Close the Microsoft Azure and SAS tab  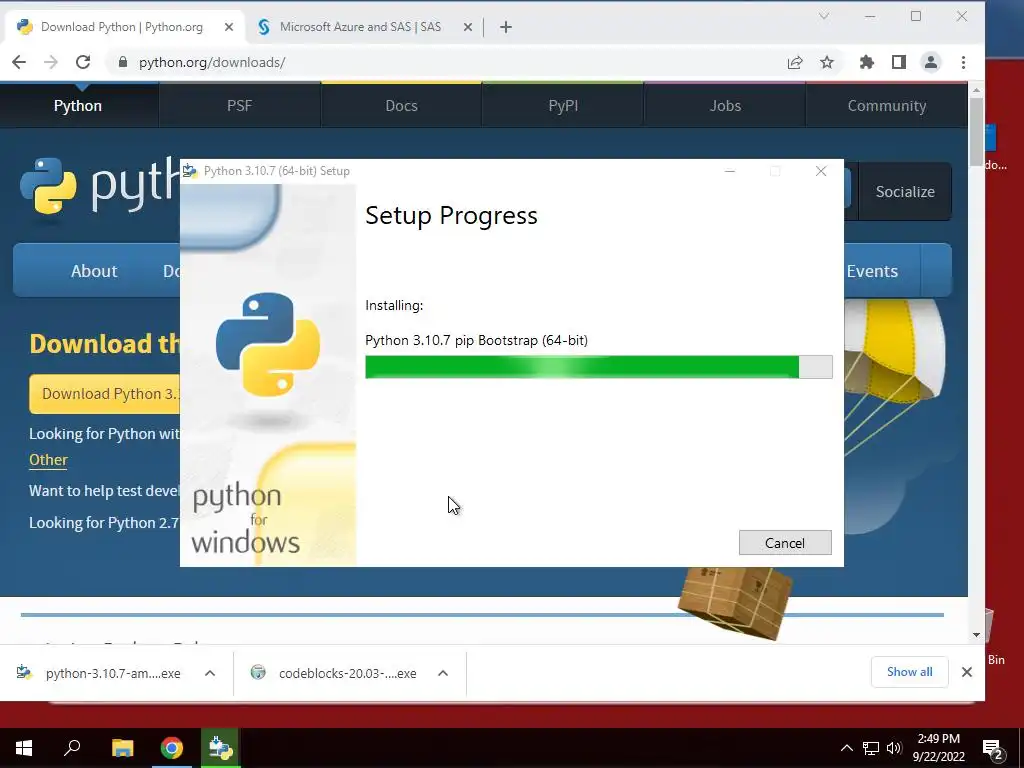[x=468, y=27]
